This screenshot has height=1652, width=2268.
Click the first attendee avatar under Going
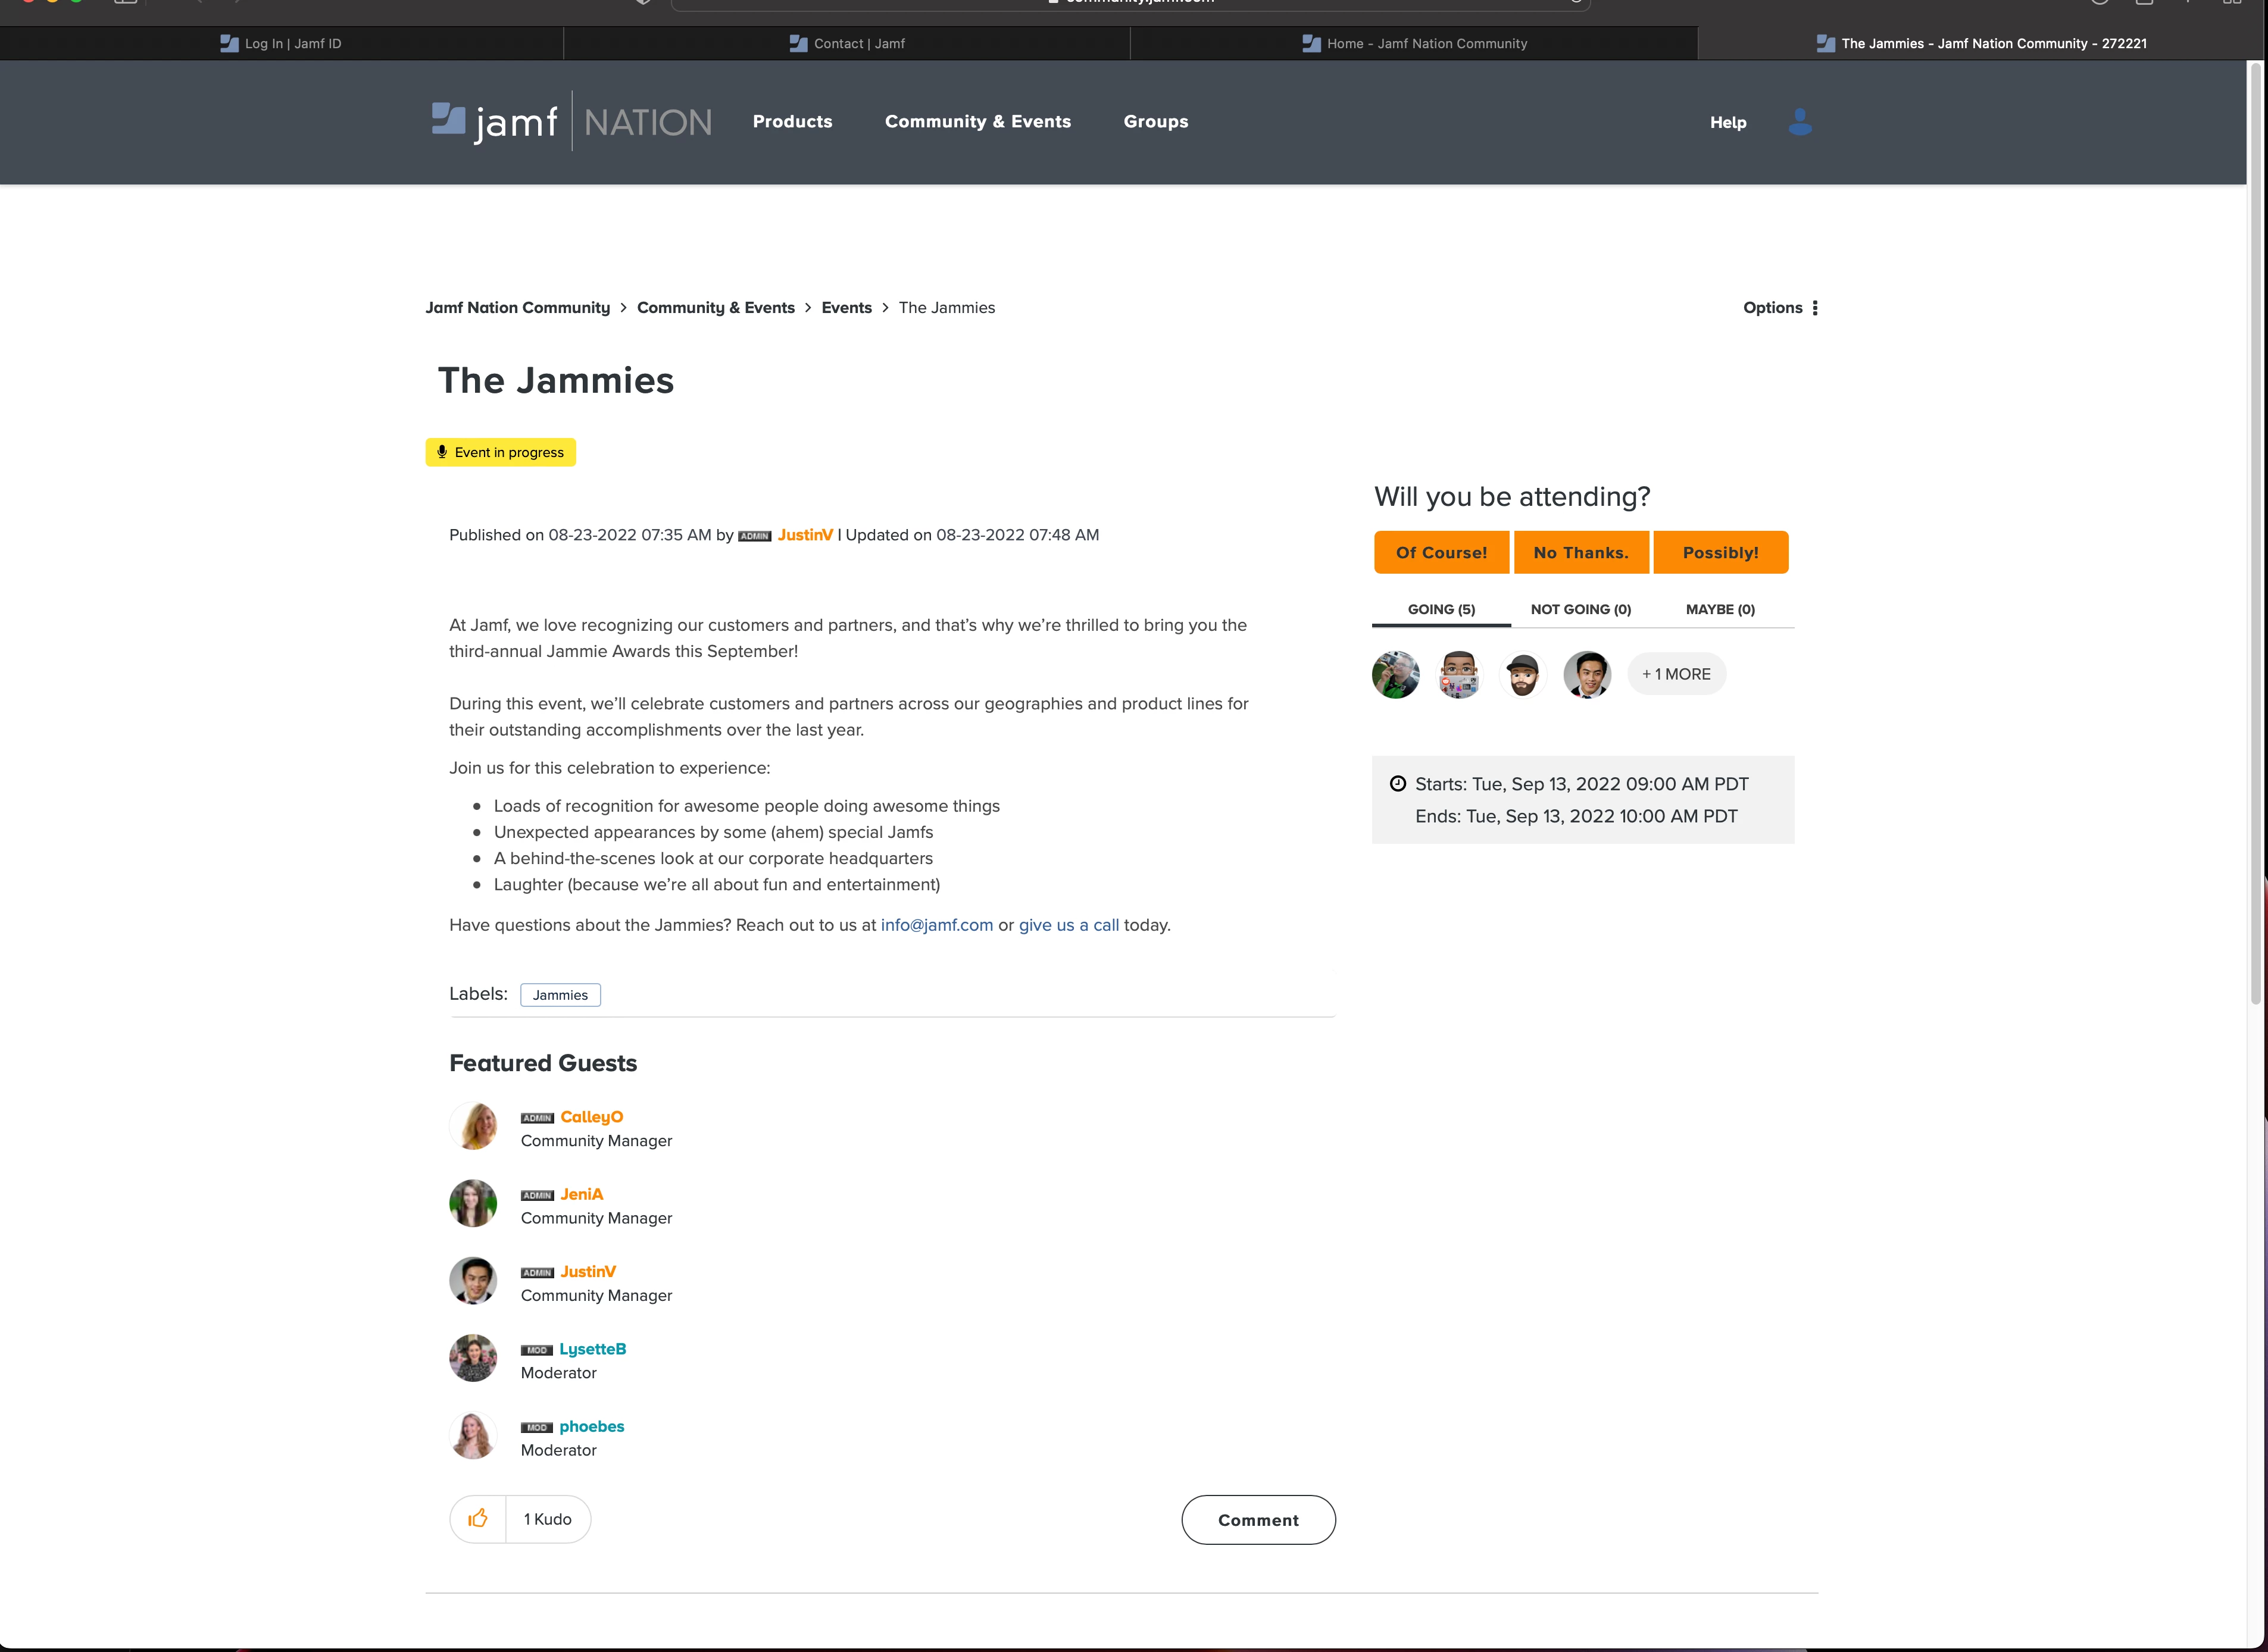point(1395,675)
